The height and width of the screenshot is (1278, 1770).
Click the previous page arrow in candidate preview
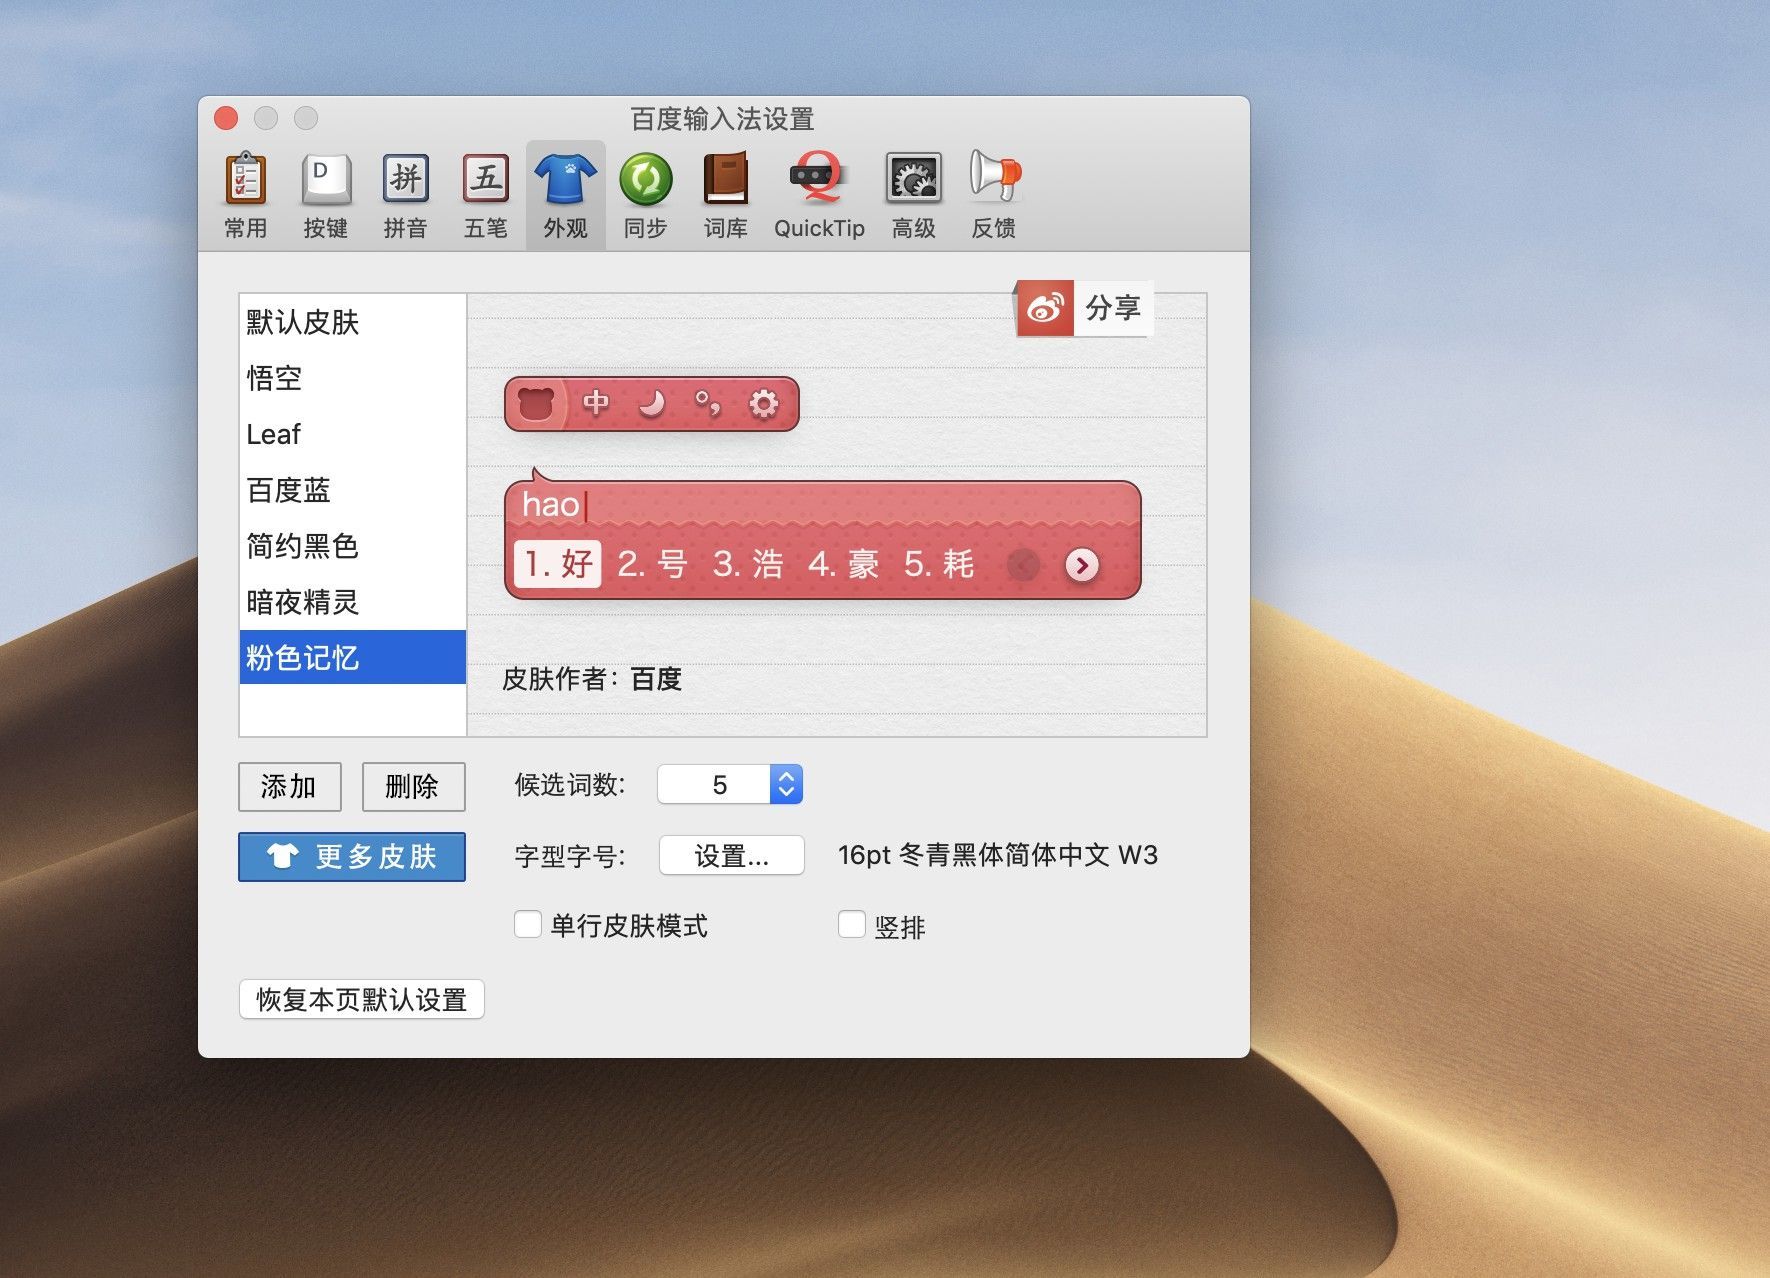pyautogui.click(x=1023, y=565)
